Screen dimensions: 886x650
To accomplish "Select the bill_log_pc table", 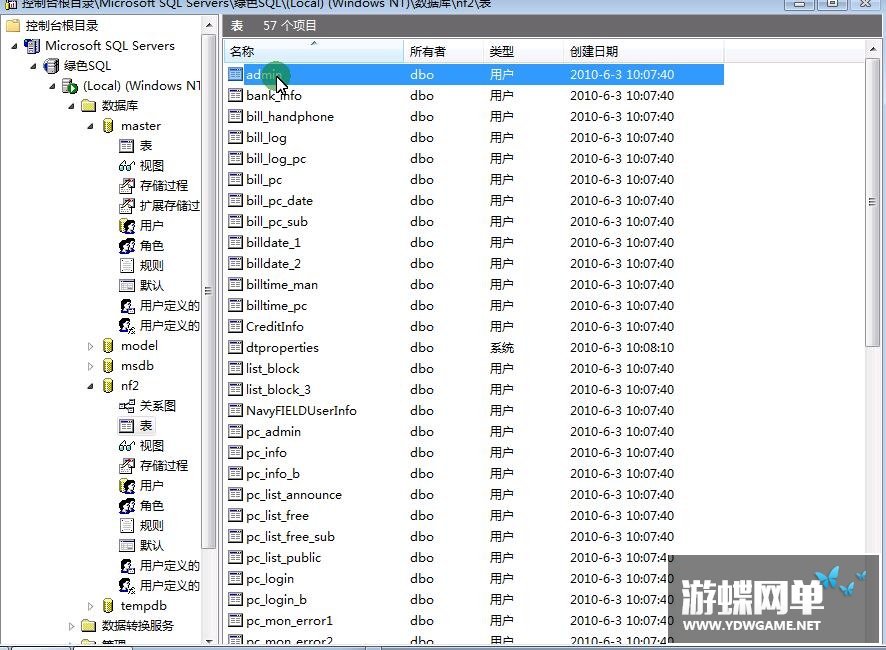I will tap(276, 159).
